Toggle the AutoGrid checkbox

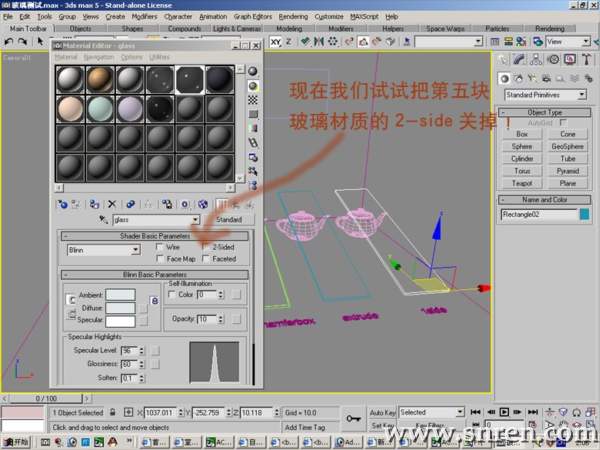click(563, 122)
